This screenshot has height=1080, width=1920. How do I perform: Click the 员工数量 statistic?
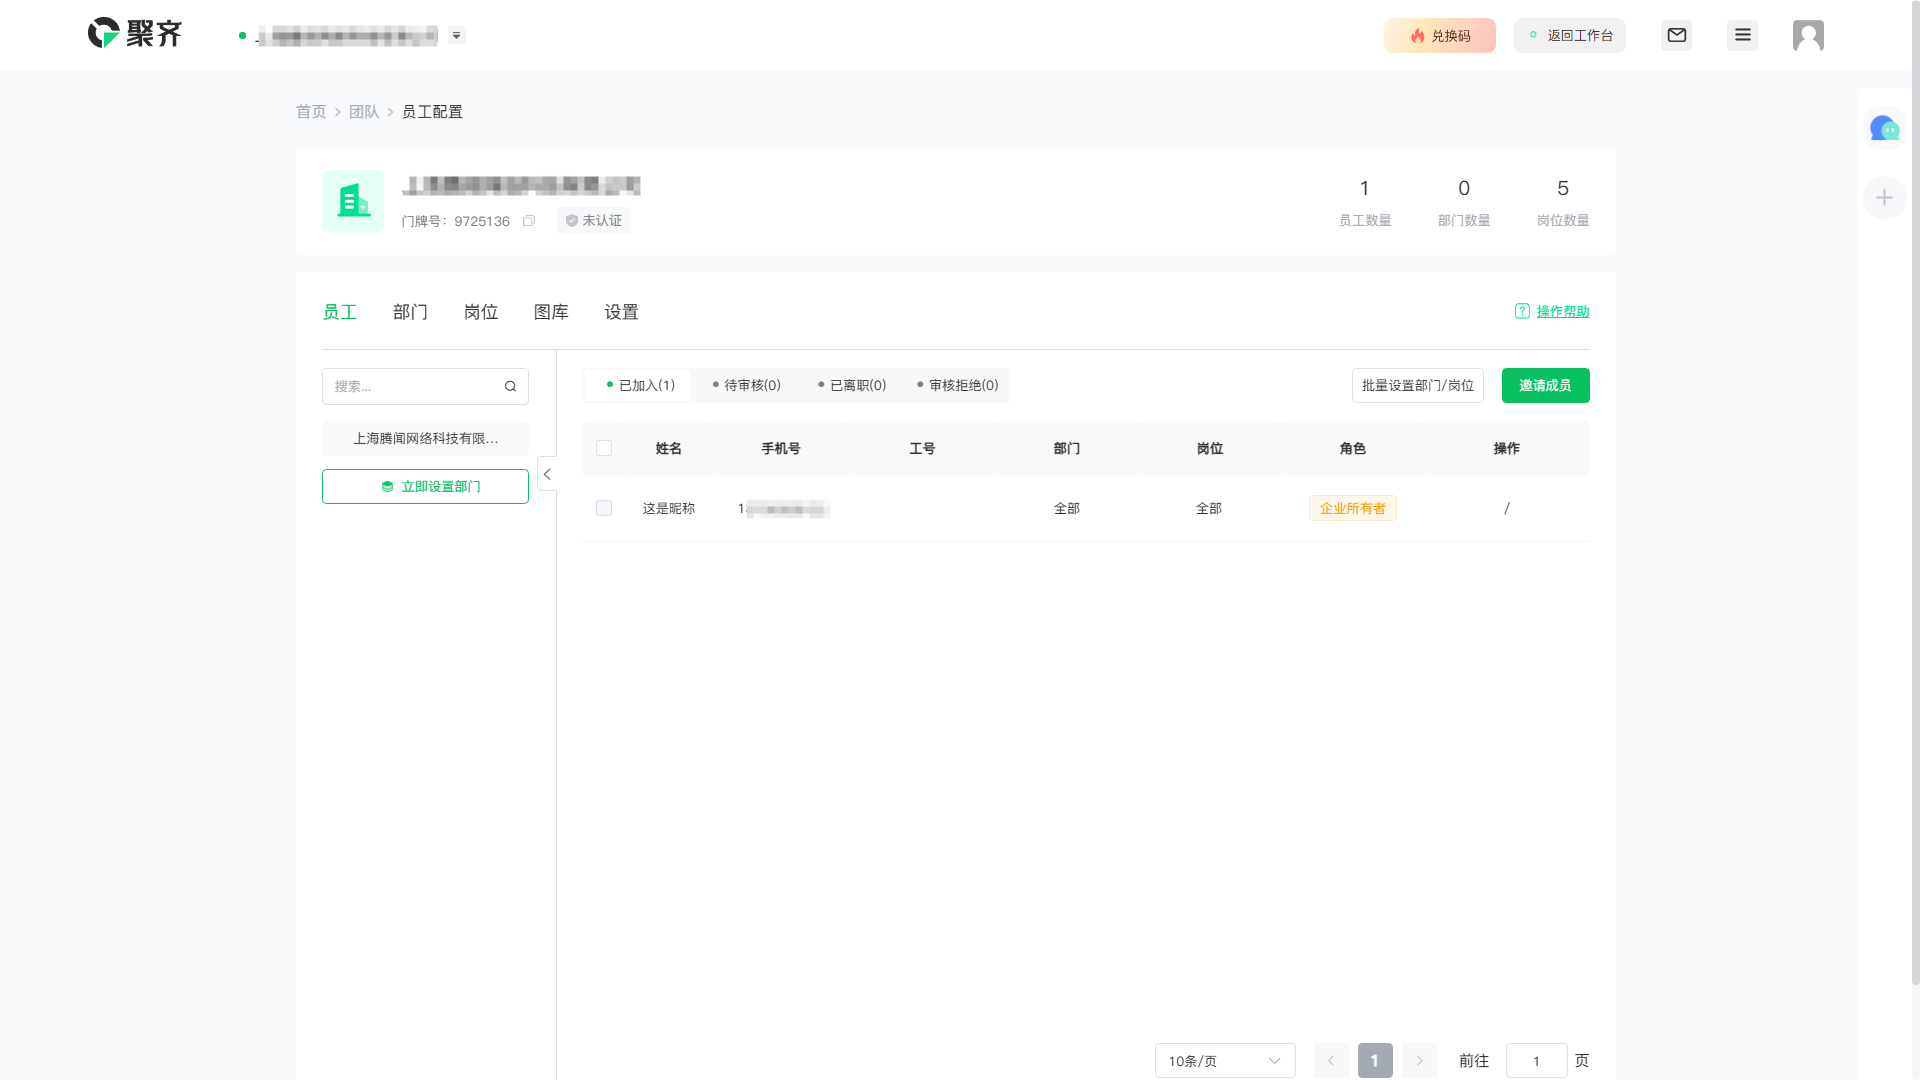(x=1365, y=203)
